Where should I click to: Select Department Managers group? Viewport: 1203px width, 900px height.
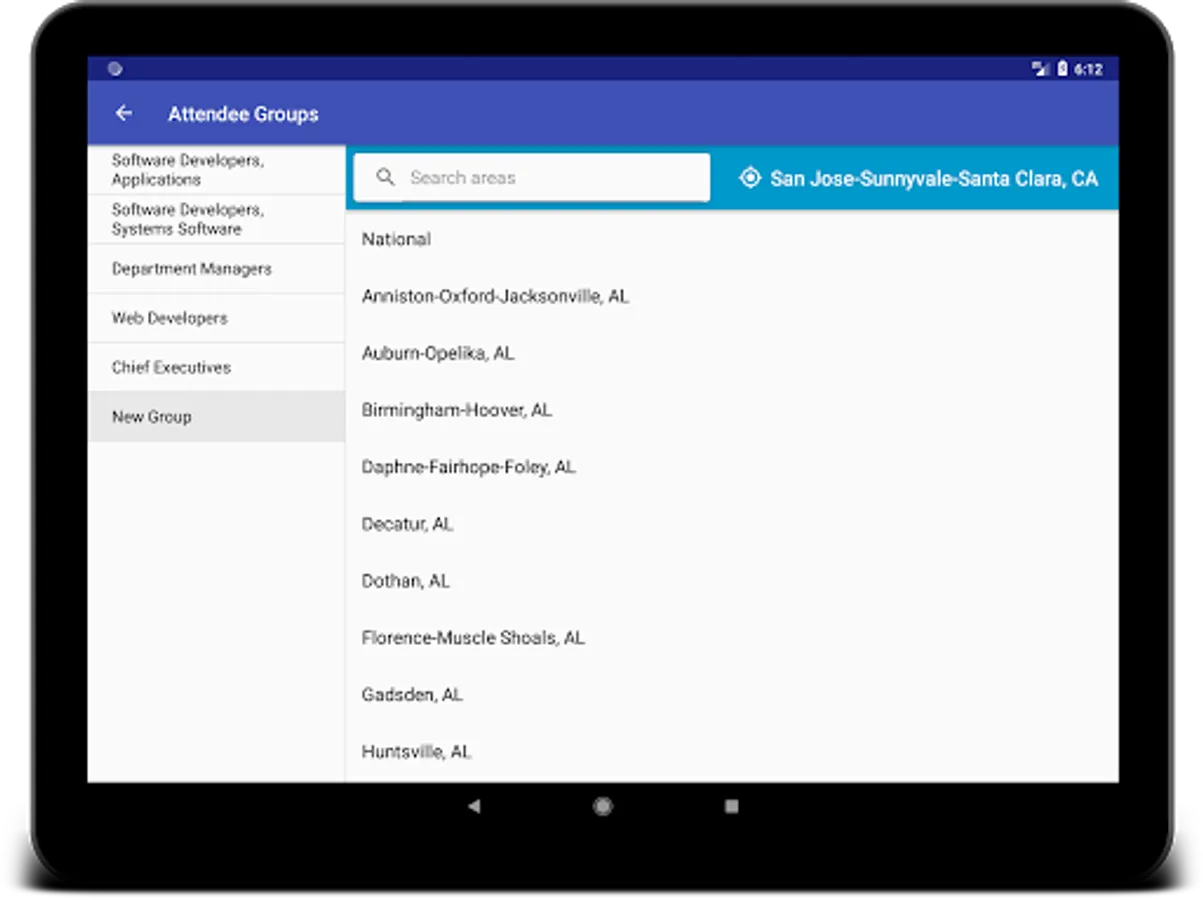216,269
